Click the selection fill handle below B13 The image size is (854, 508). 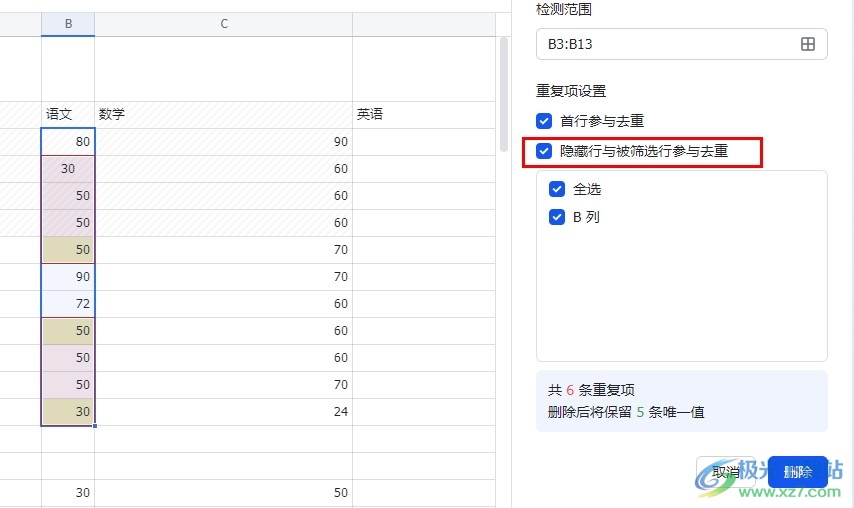point(95,426)
